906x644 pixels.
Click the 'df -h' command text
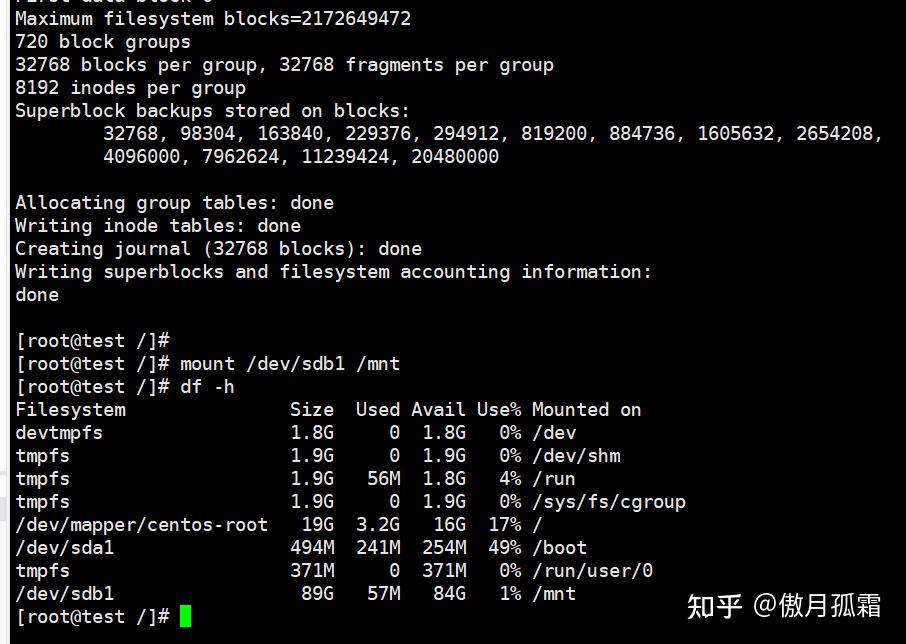tap(207, 386)
